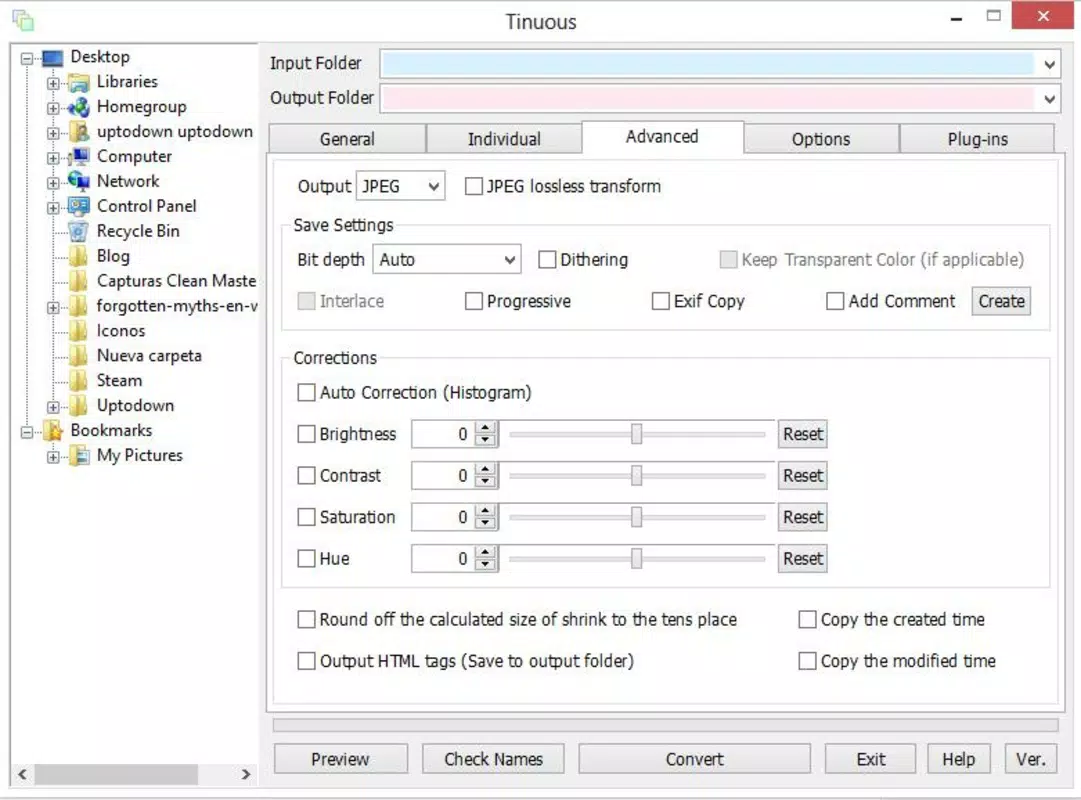Expand the Homegroup tree node

(53, 108)
